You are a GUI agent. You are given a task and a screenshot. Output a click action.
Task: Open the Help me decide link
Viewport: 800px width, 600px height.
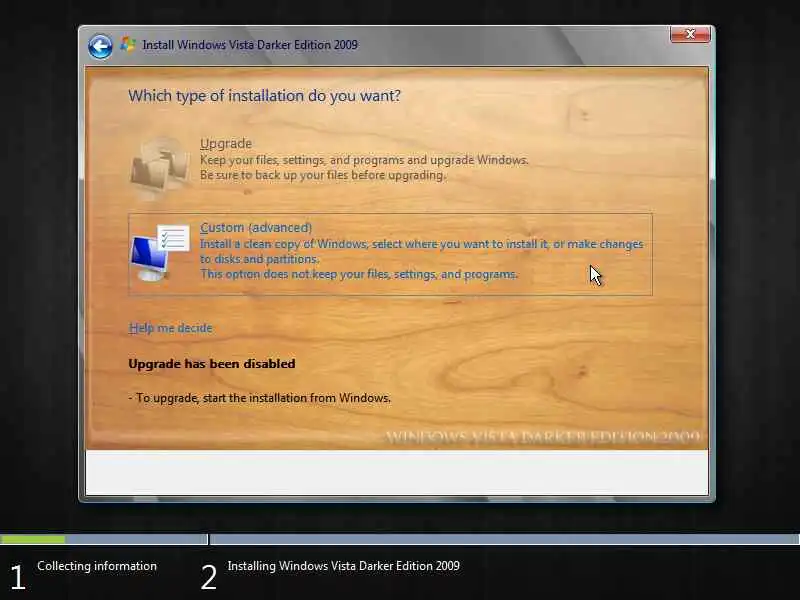click(x=170, y=328)
